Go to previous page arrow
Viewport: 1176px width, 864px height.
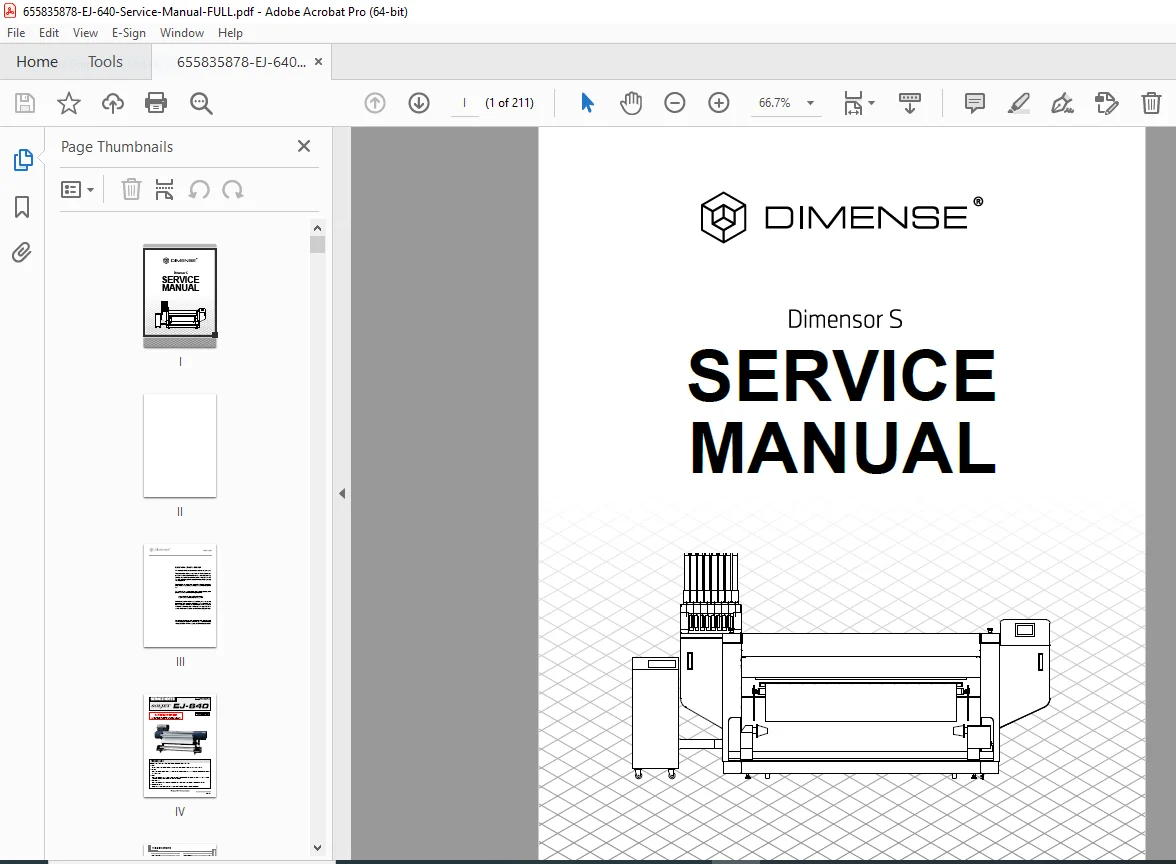[375, 103]
